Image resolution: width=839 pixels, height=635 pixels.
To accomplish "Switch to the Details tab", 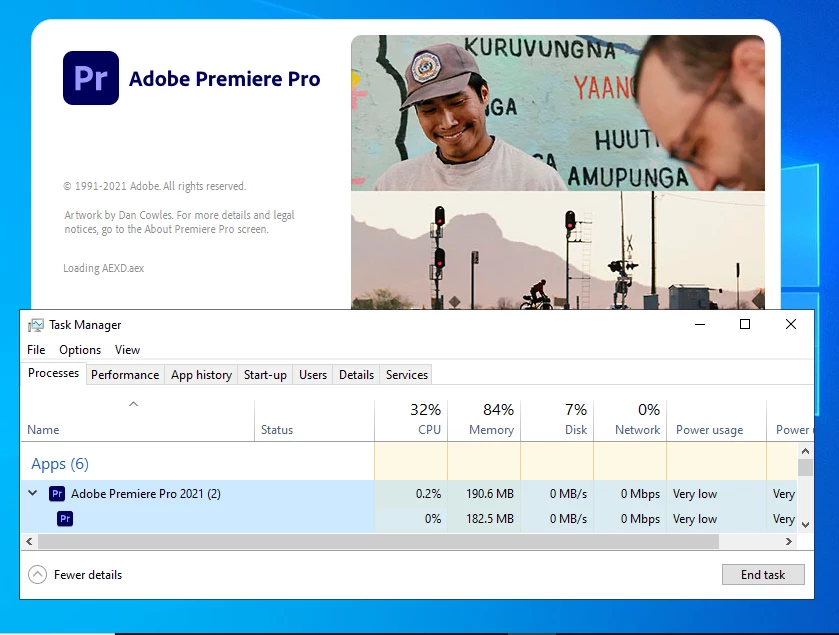I will pos(356,374).
